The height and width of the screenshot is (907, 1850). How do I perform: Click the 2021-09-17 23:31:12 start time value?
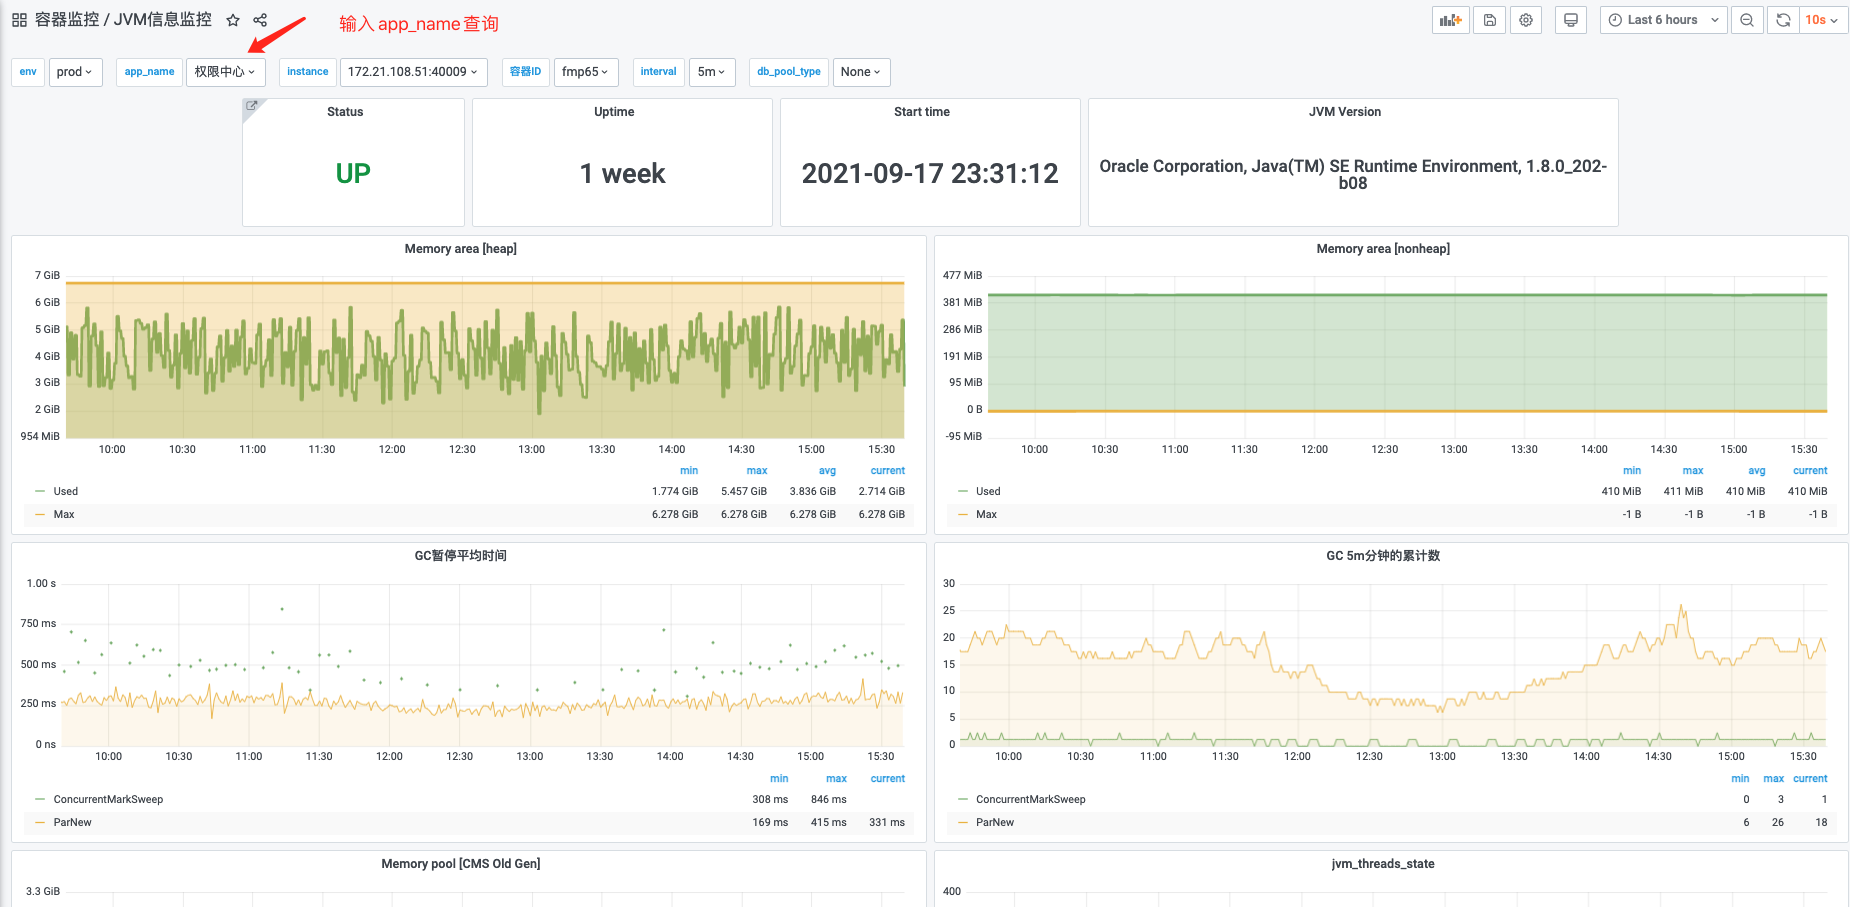[x=930, y=174]
